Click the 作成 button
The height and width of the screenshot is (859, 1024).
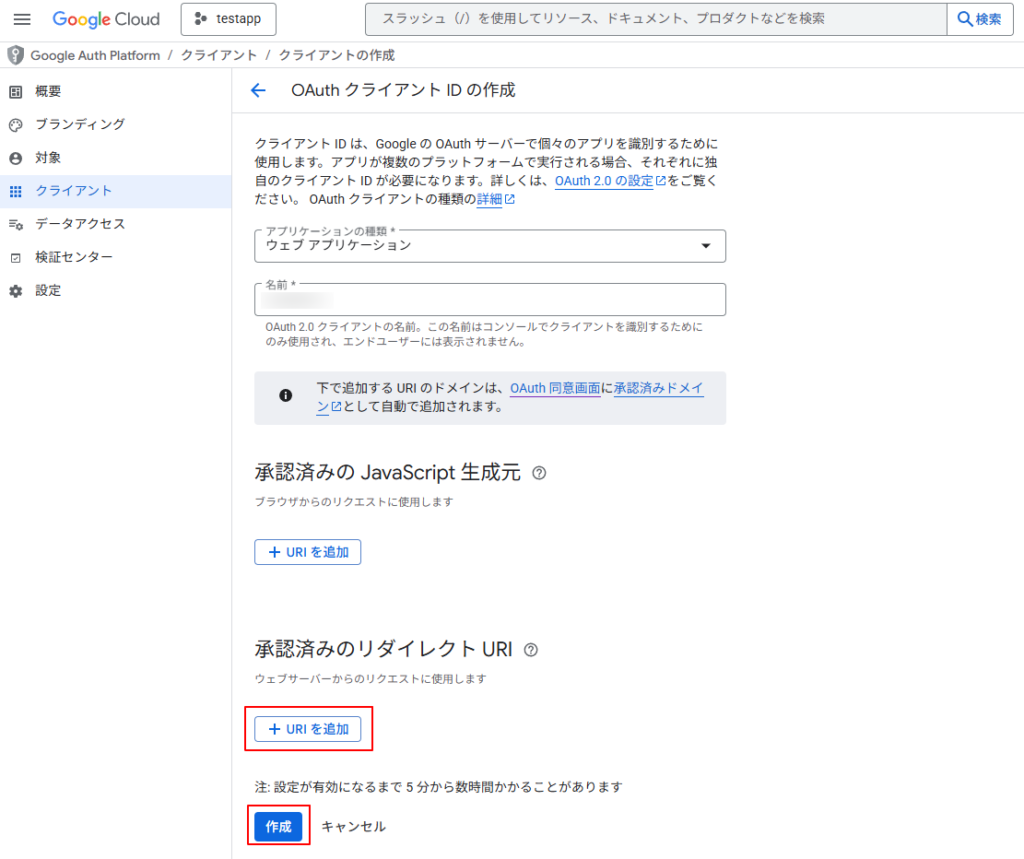pos(278,827)
